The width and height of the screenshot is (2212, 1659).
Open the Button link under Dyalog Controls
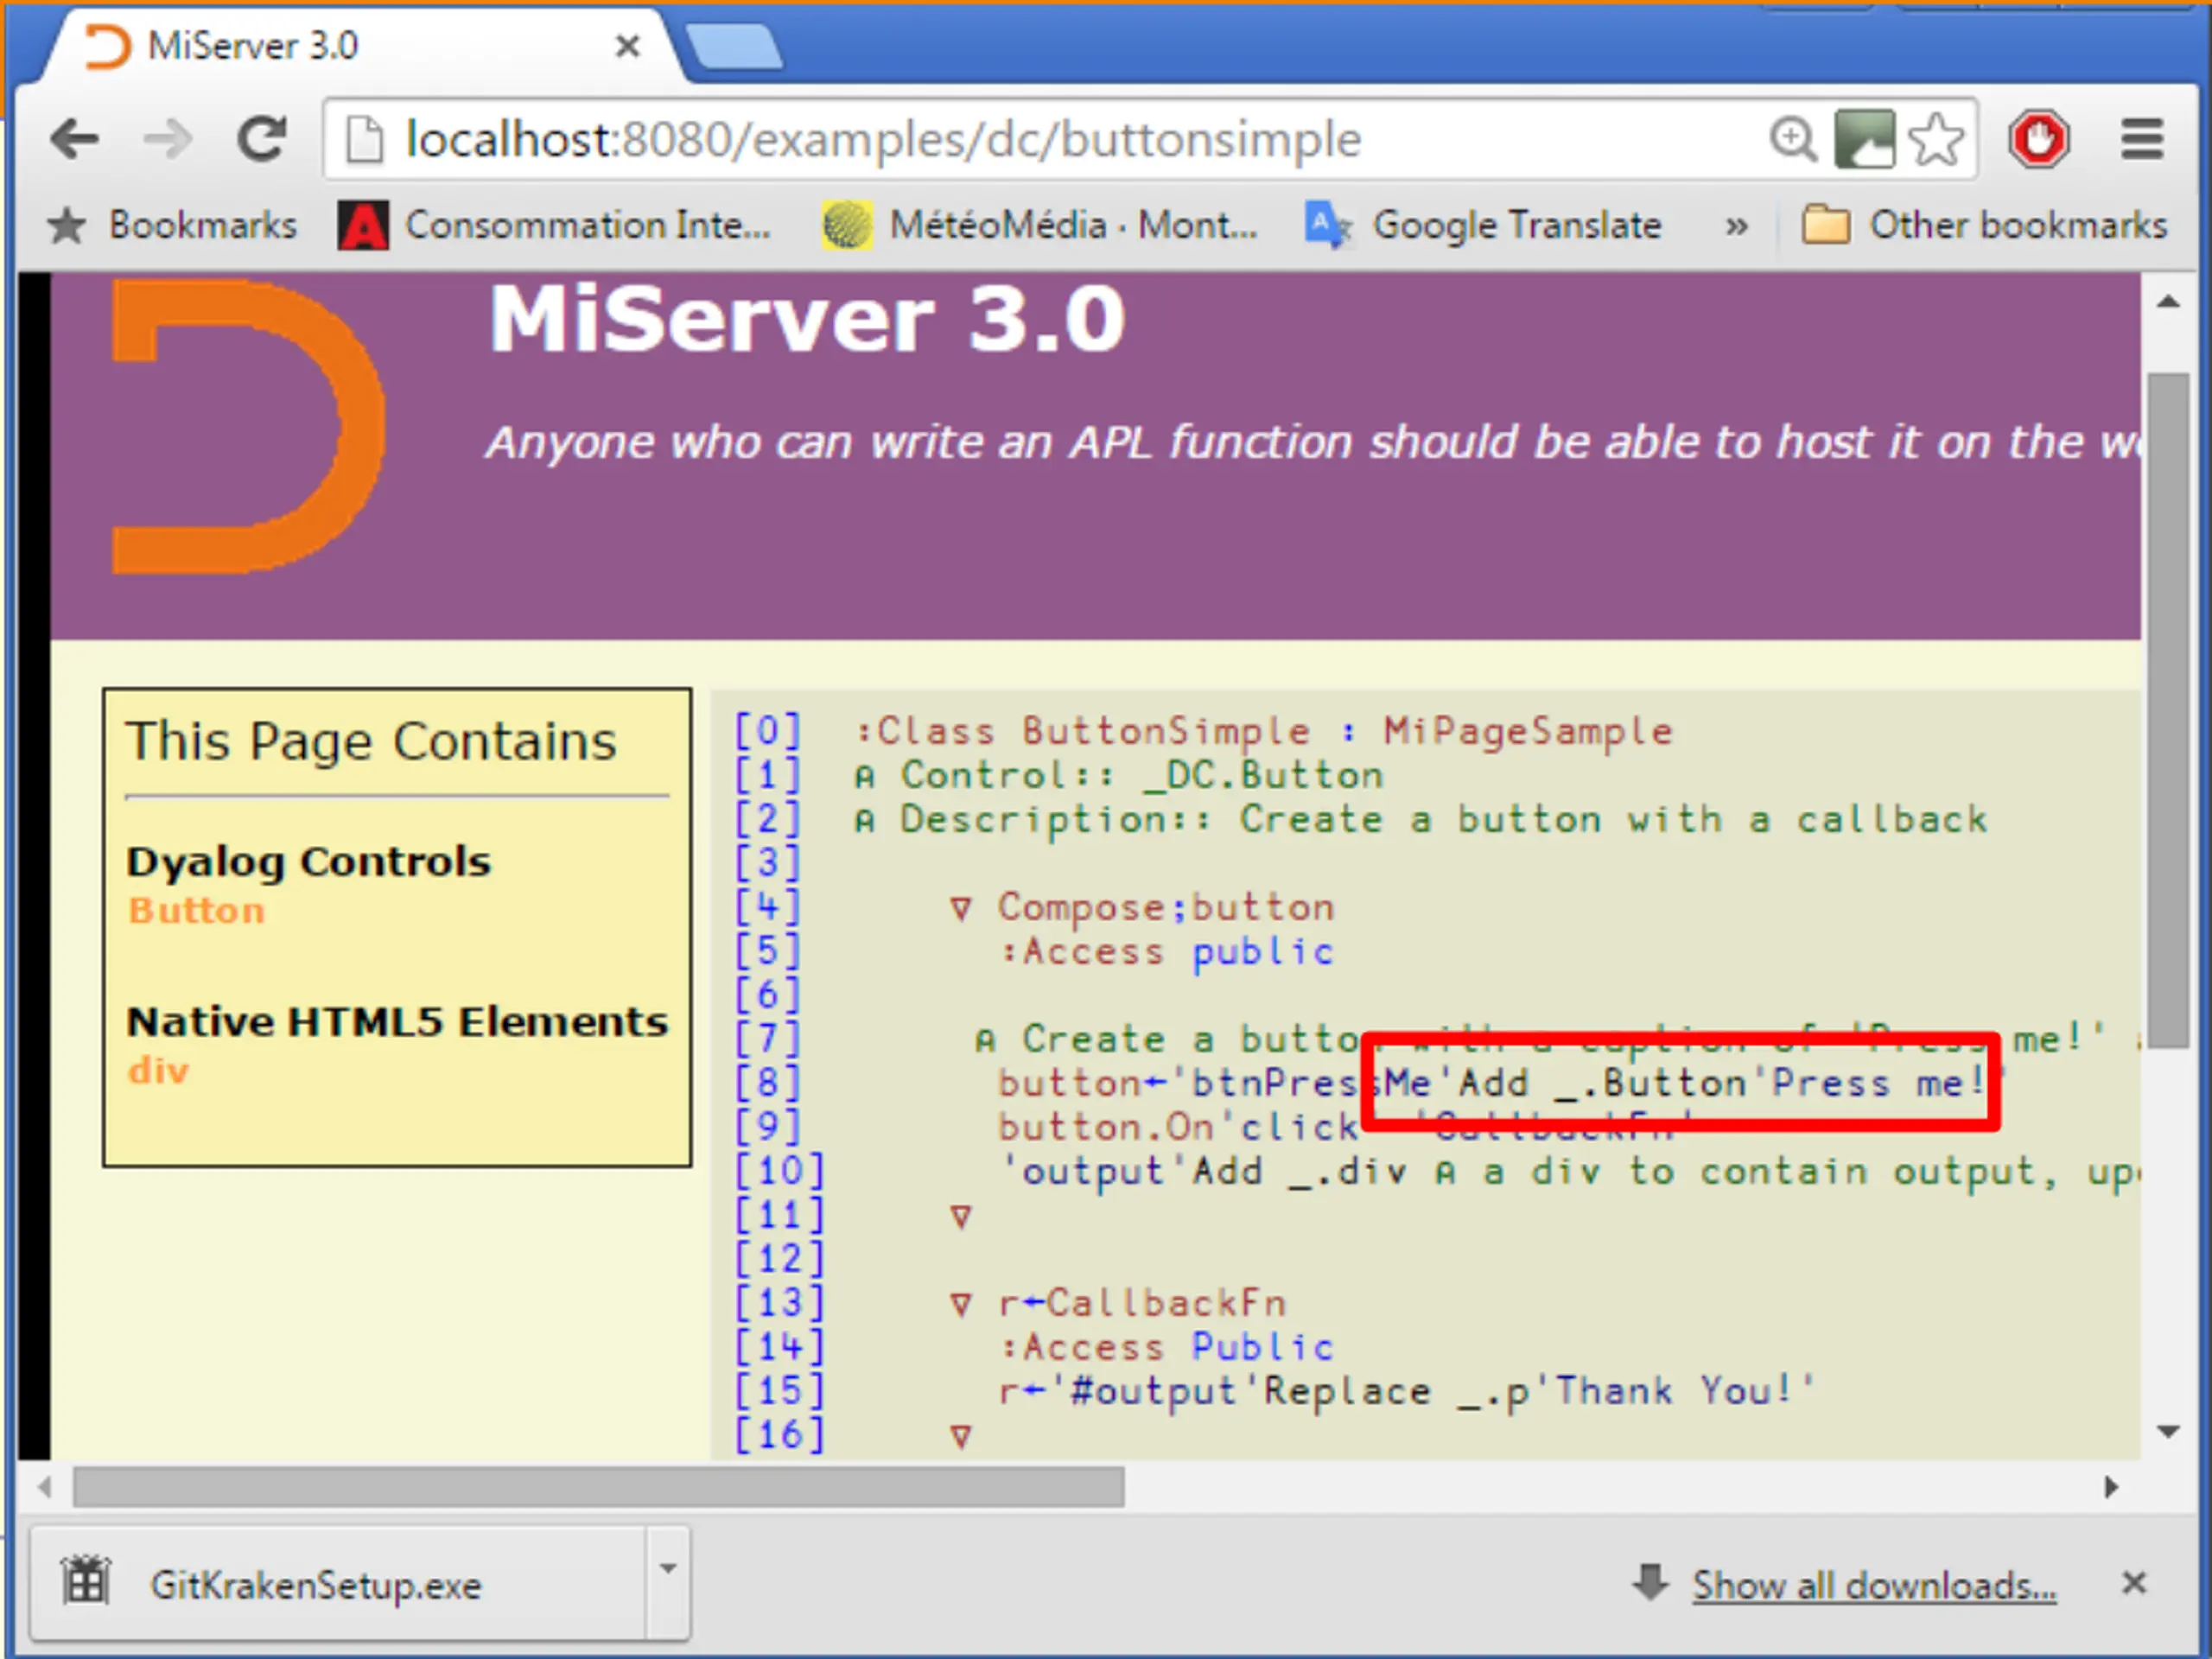[x=197, y=911]
